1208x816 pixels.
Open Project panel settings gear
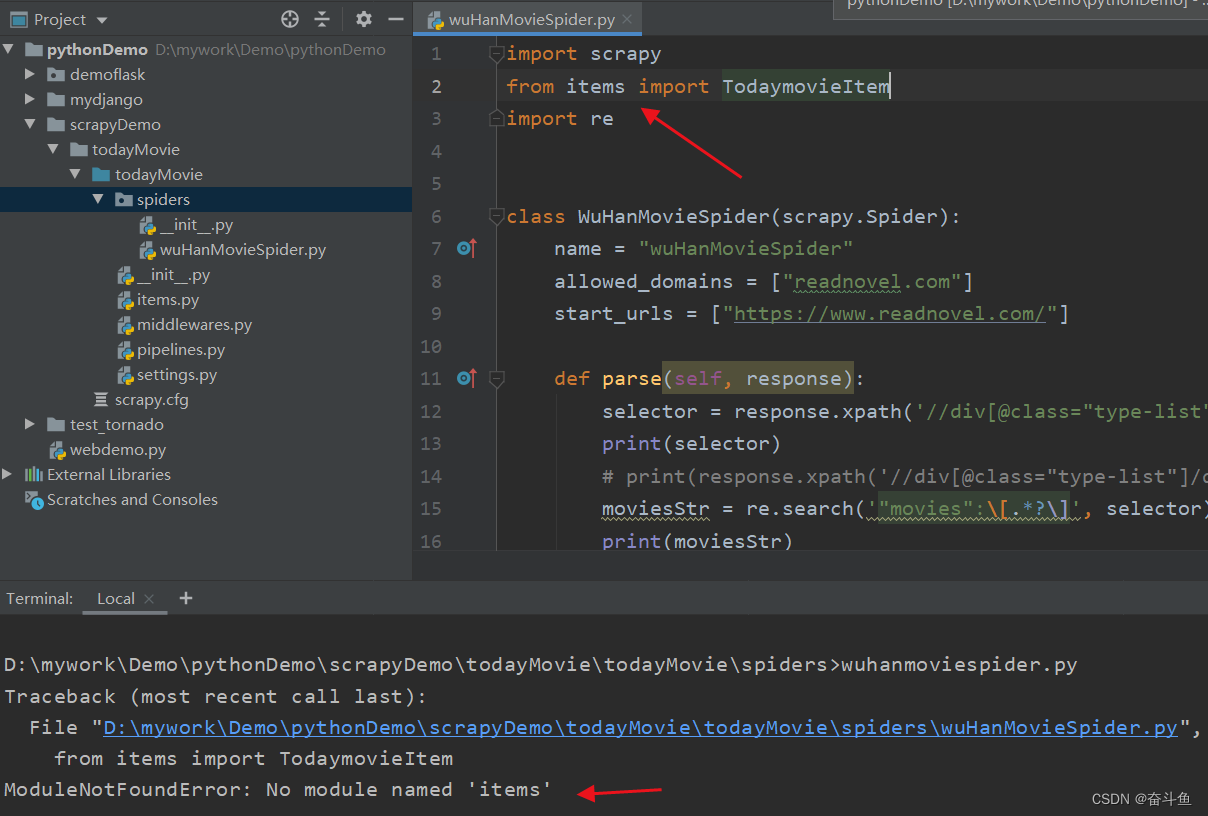point(364,19)
